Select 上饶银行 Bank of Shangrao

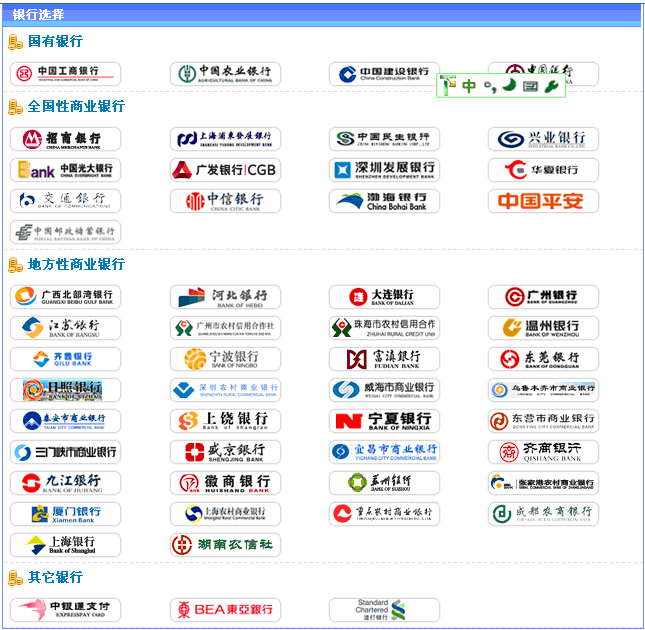225,421
